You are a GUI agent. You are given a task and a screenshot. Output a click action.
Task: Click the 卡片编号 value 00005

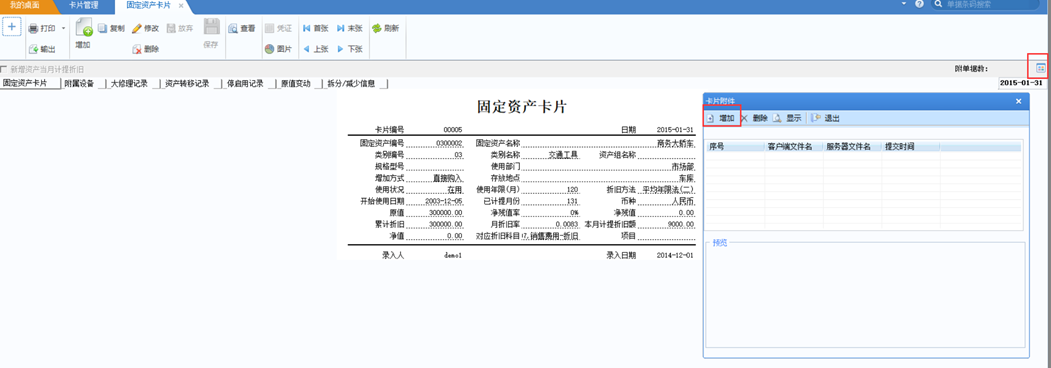click(x=453, y=129)
